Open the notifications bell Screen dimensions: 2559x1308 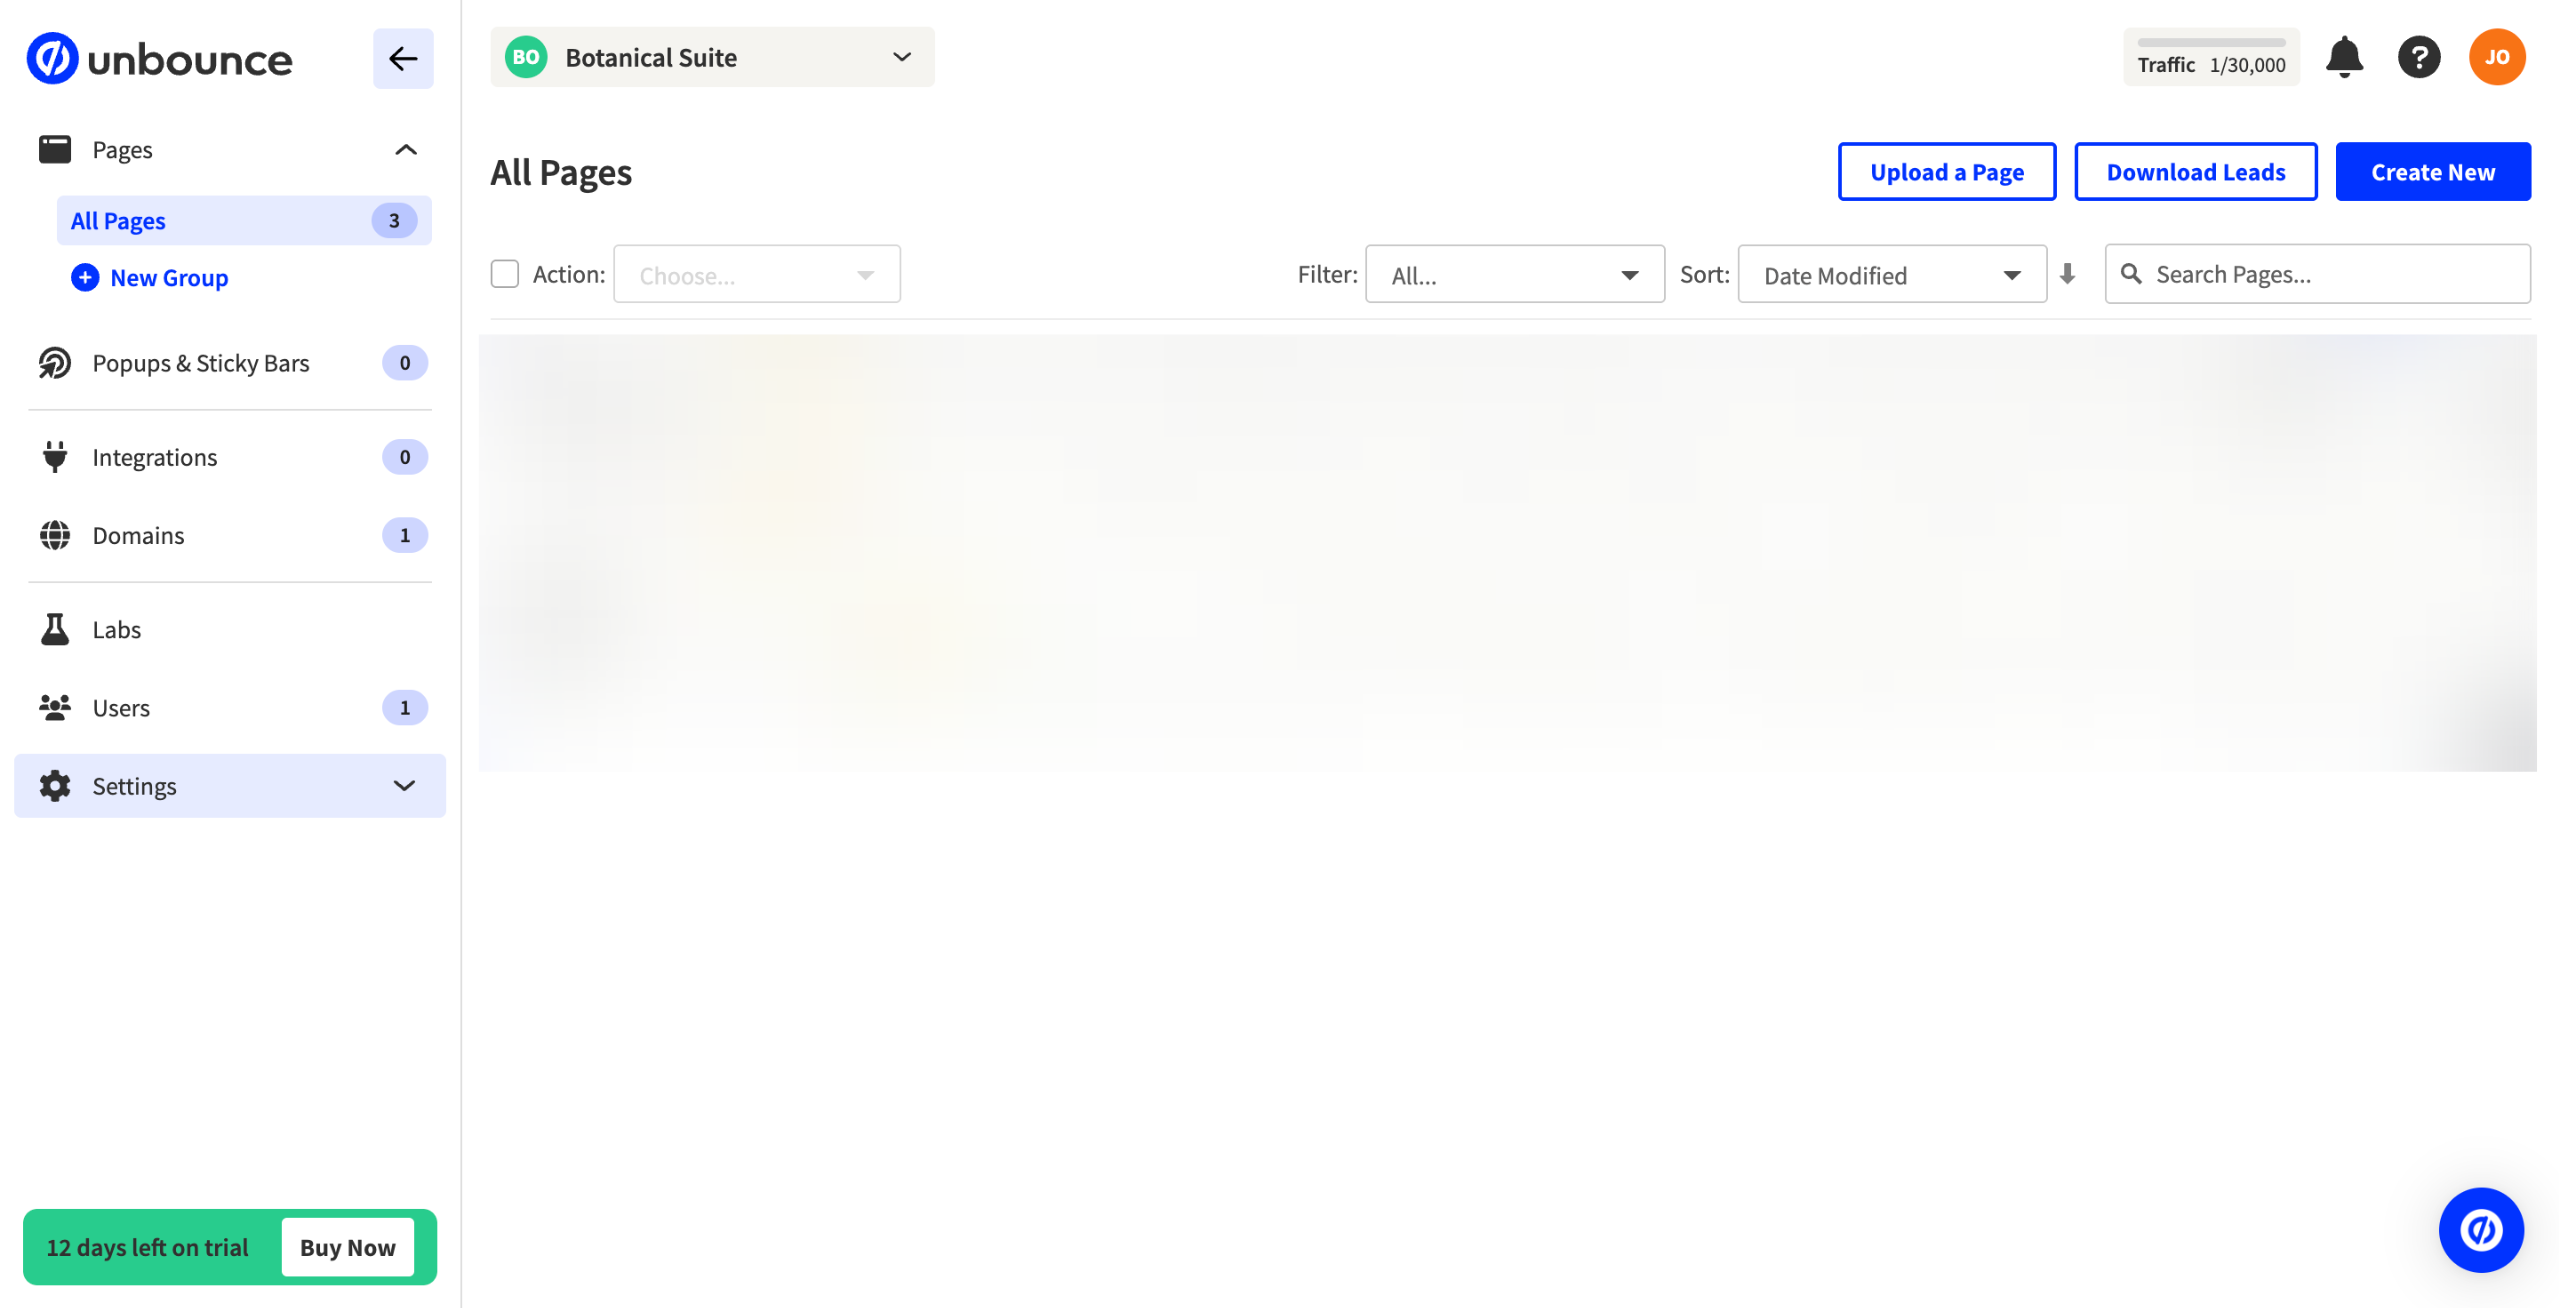click(x=2343, y=57)
